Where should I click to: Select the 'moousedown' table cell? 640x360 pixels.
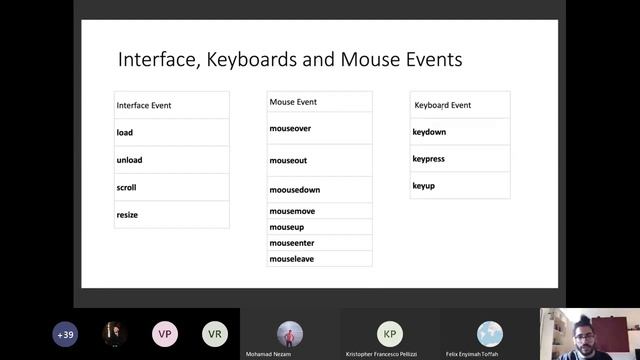(320, 190)
